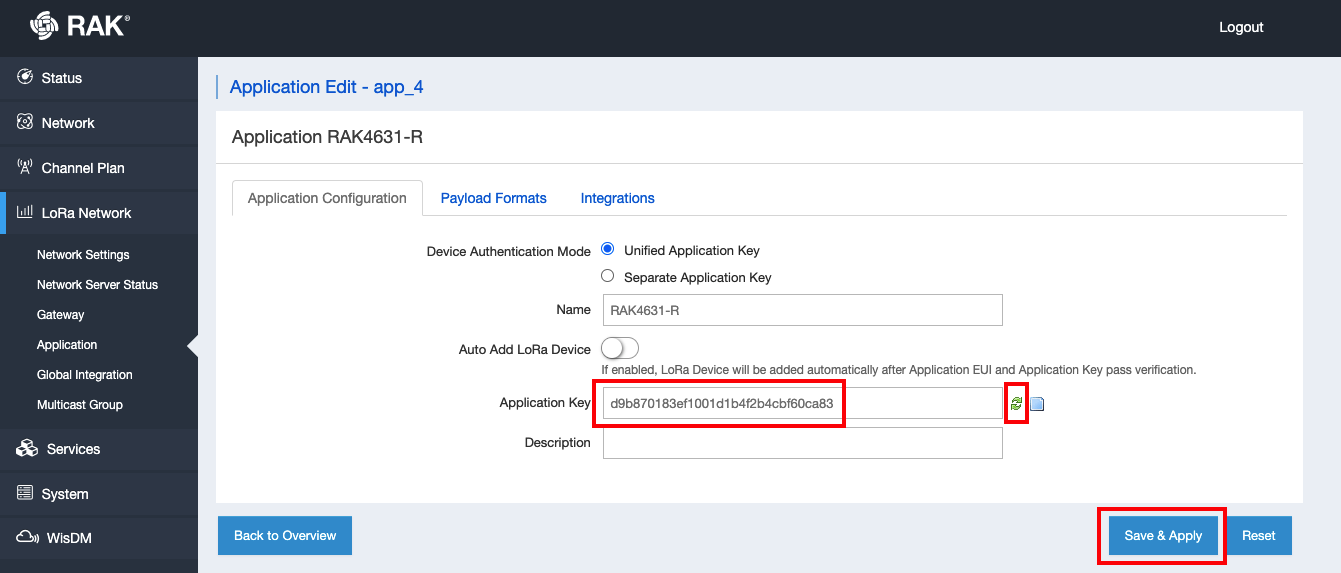Open the Channel Plan menu
Image resolution: width=1341 pixels, height=573 pixels.
click(99, 168)
